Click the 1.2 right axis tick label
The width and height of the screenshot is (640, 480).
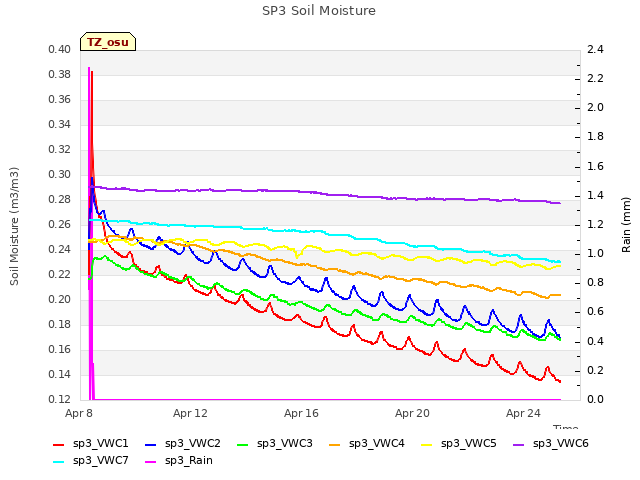(595, 224)
